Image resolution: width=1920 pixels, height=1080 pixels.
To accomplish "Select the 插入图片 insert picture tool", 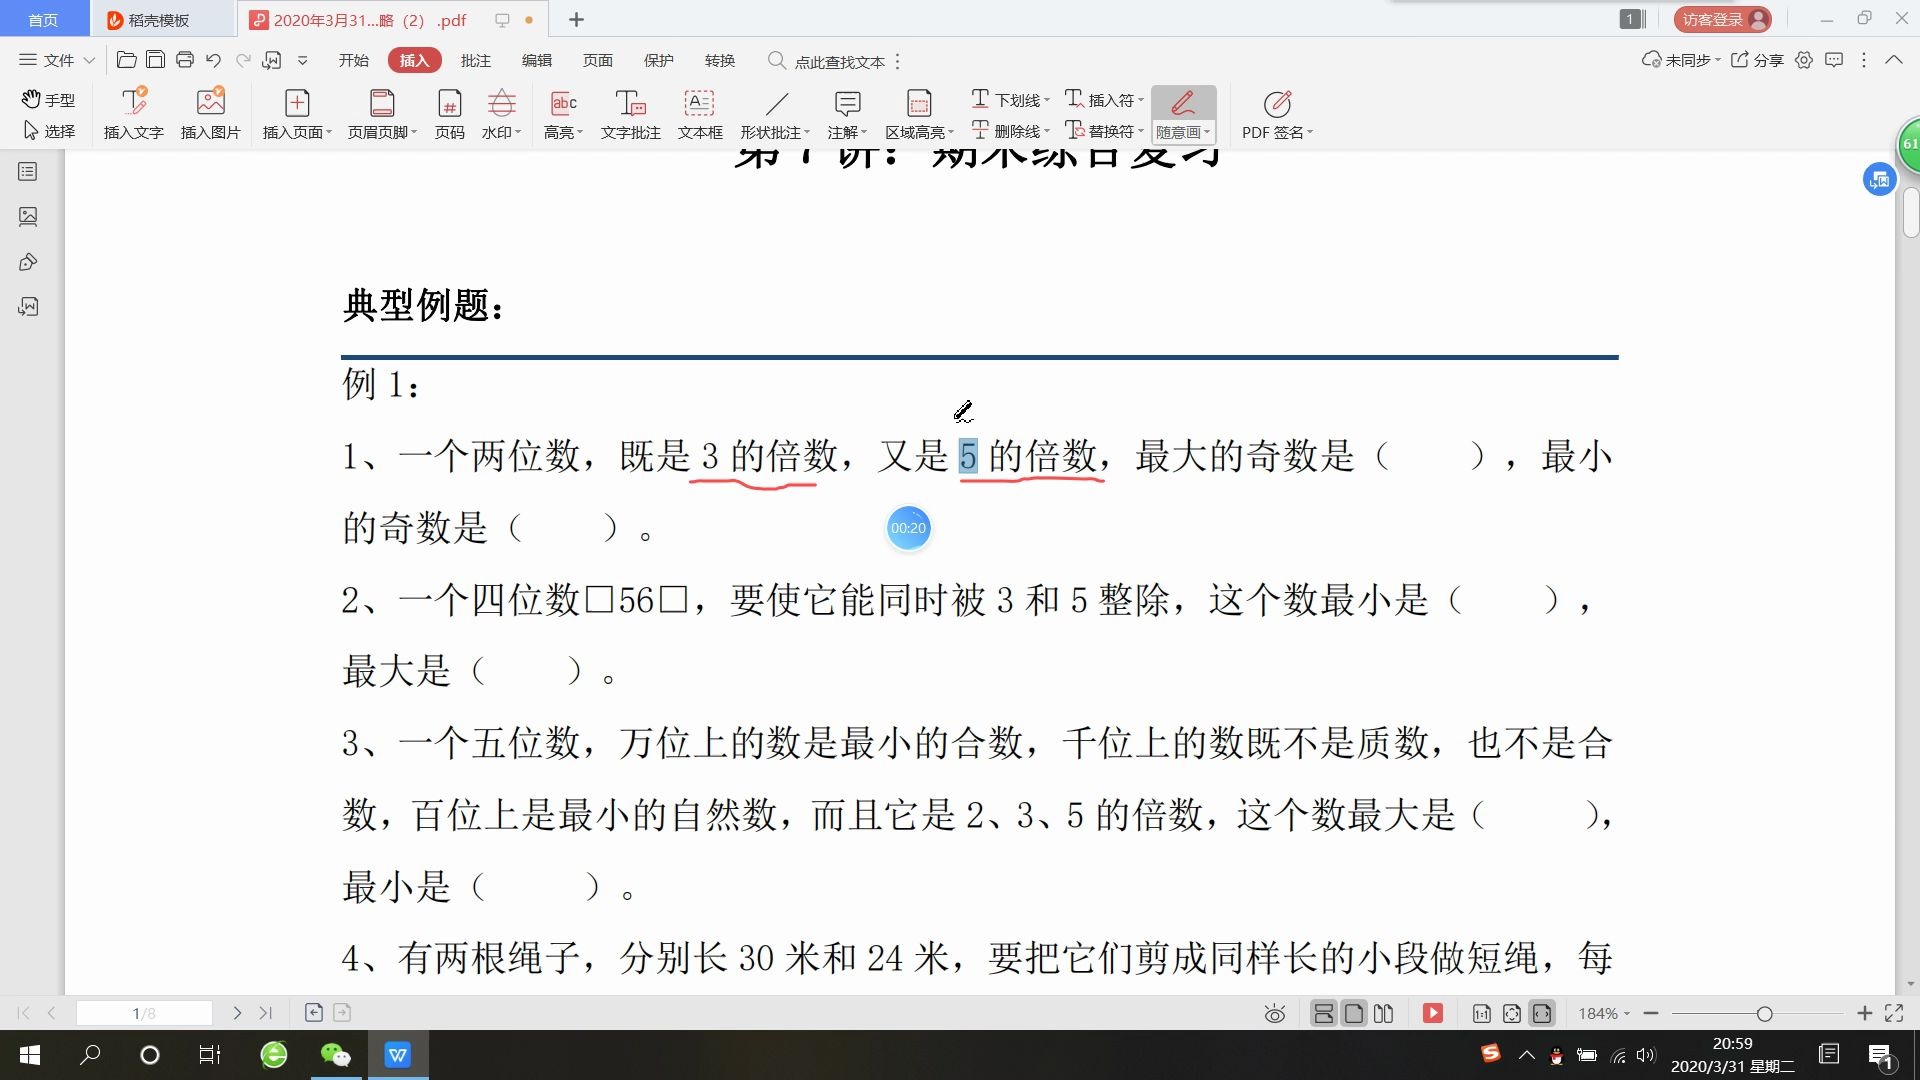I will 209,112.
